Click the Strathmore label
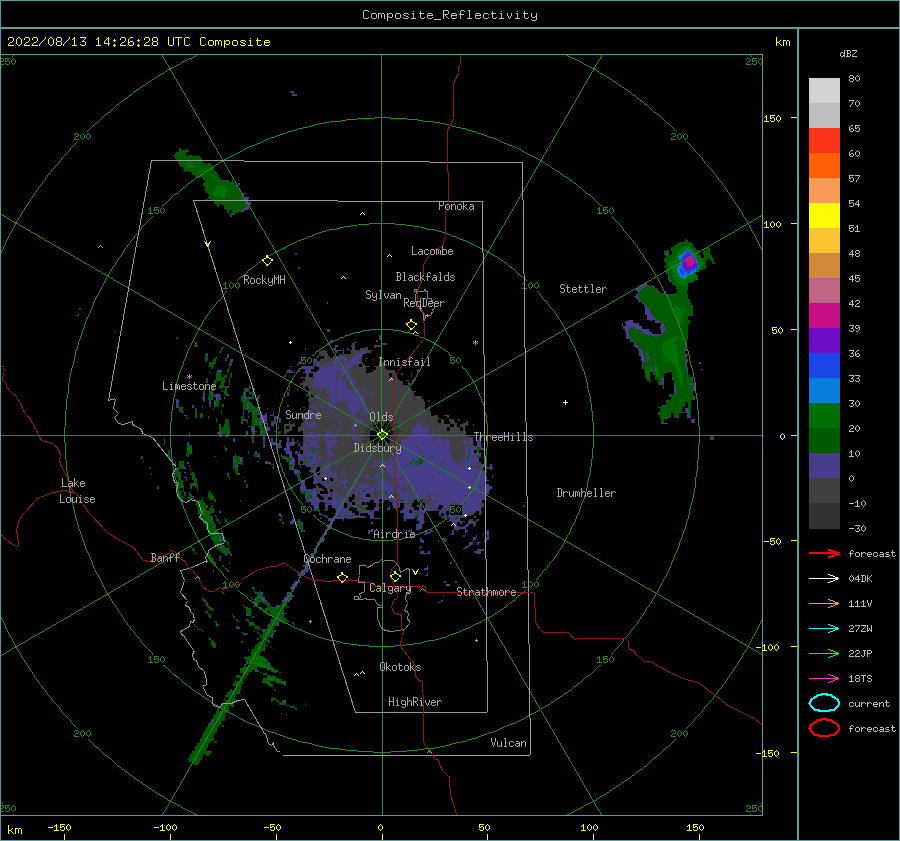The height and width of the screenshot is (841, 900). click(x=487, y=592)
